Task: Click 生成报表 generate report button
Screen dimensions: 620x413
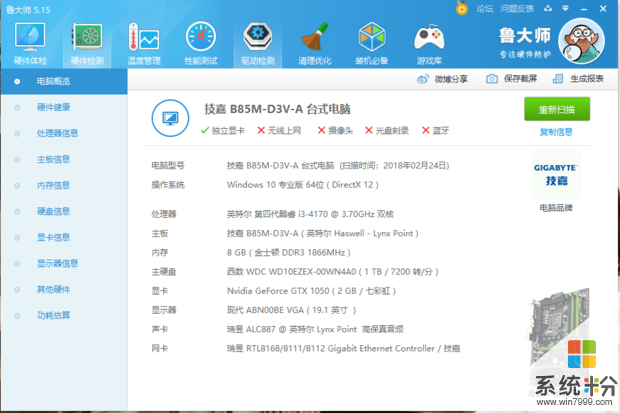Action: 578,79
